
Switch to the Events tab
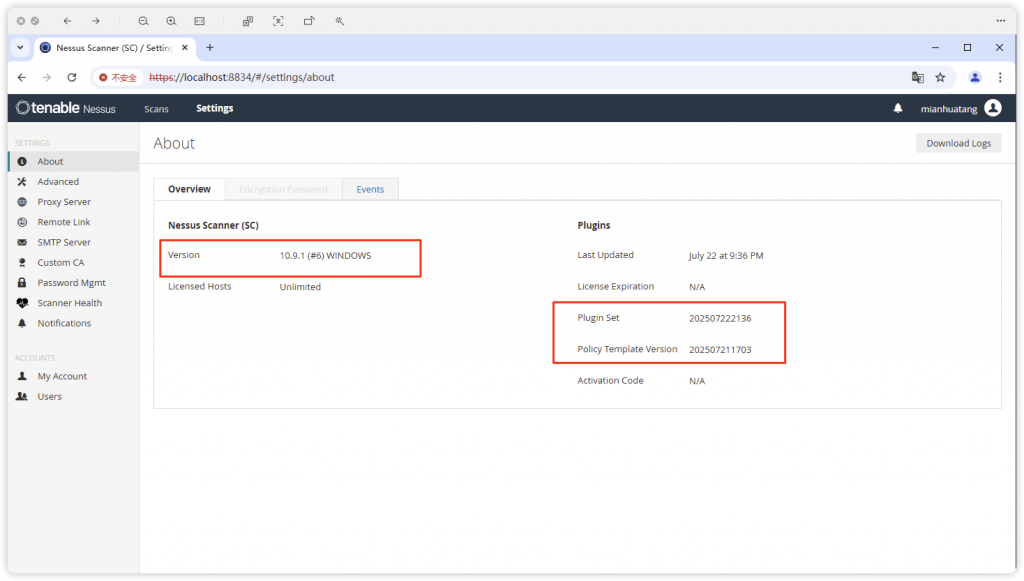pos(370,189)
